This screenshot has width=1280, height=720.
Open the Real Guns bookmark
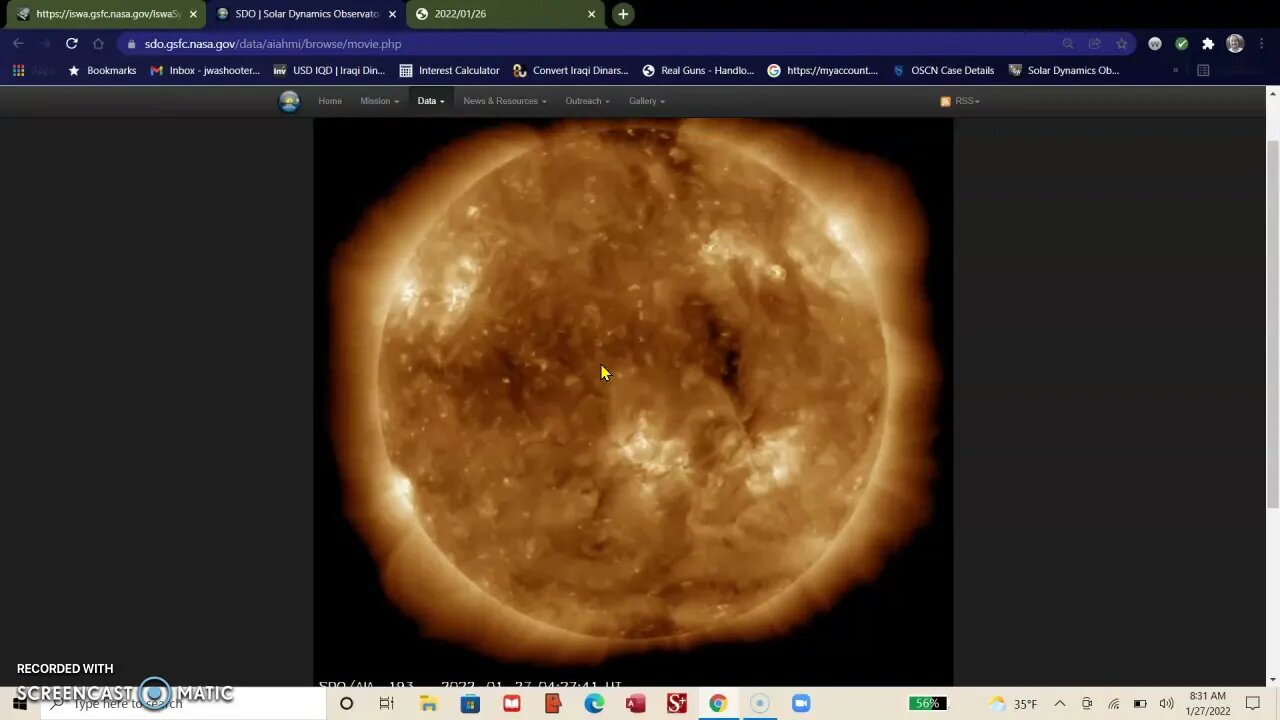coord(698,71)
